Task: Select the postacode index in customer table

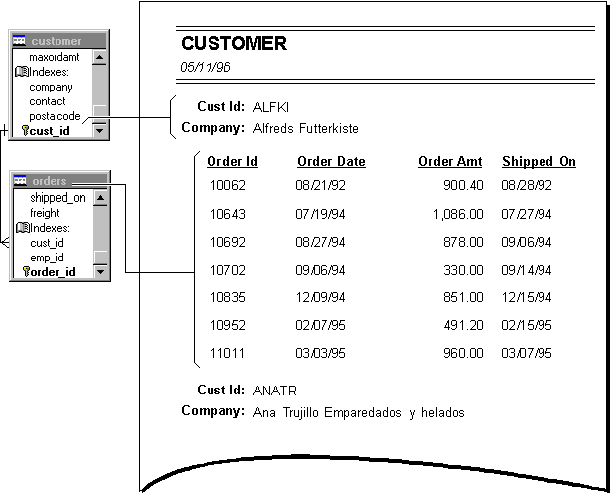Action: (55, 116)
